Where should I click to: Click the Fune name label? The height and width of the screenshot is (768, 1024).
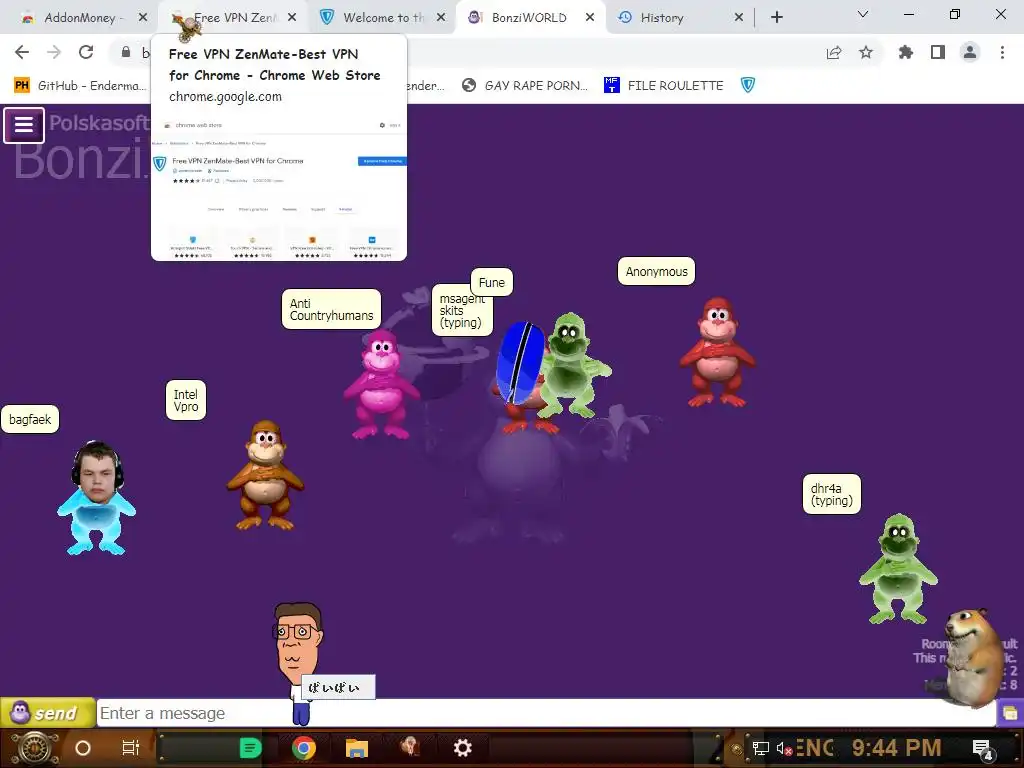point(491,282)
